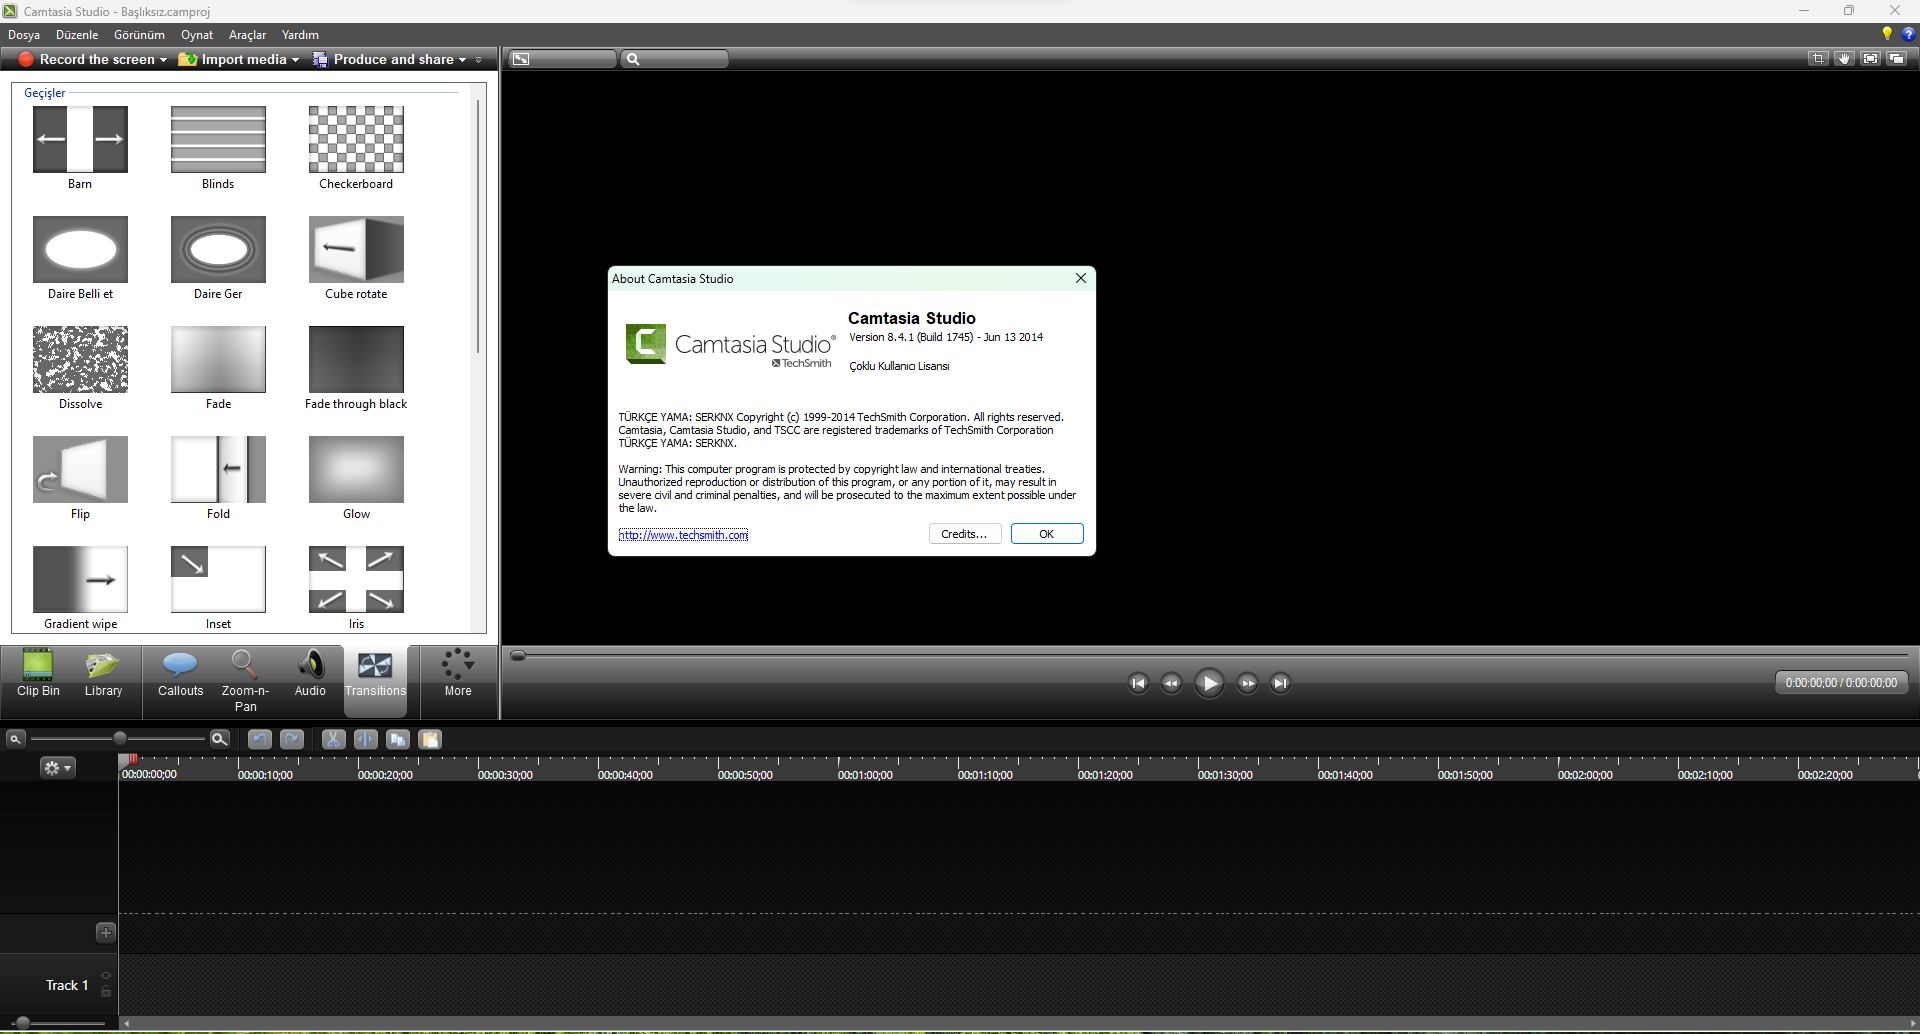Screen dimensions: 1920x1034
Task: Select the Callouts tool
Action: click(180, 675)
